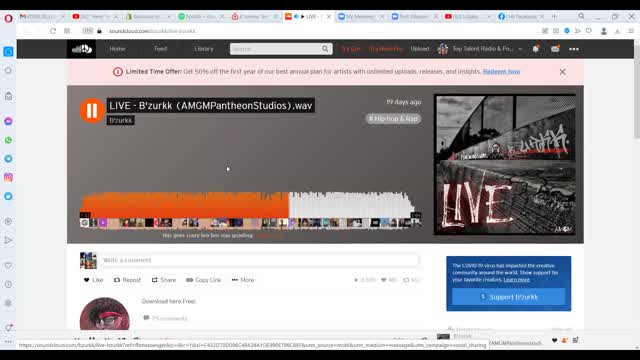Repost the LIVE track
Screen dimensions: 640x360
(127, 280)
